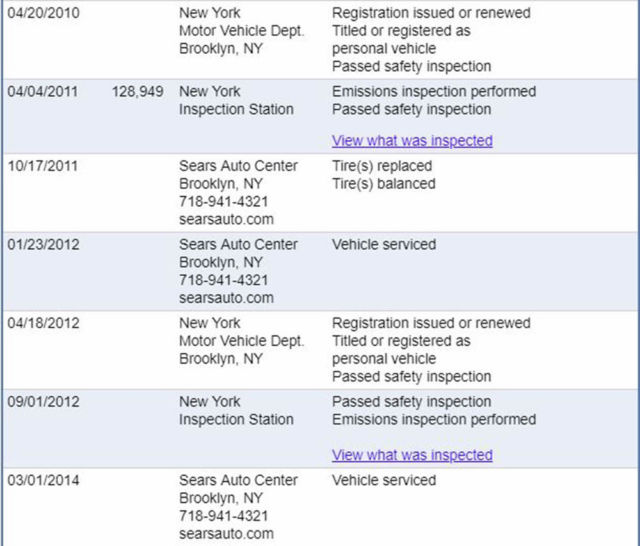Click the 'Tire(s) balanced' service text

click(x=383, y=184)
